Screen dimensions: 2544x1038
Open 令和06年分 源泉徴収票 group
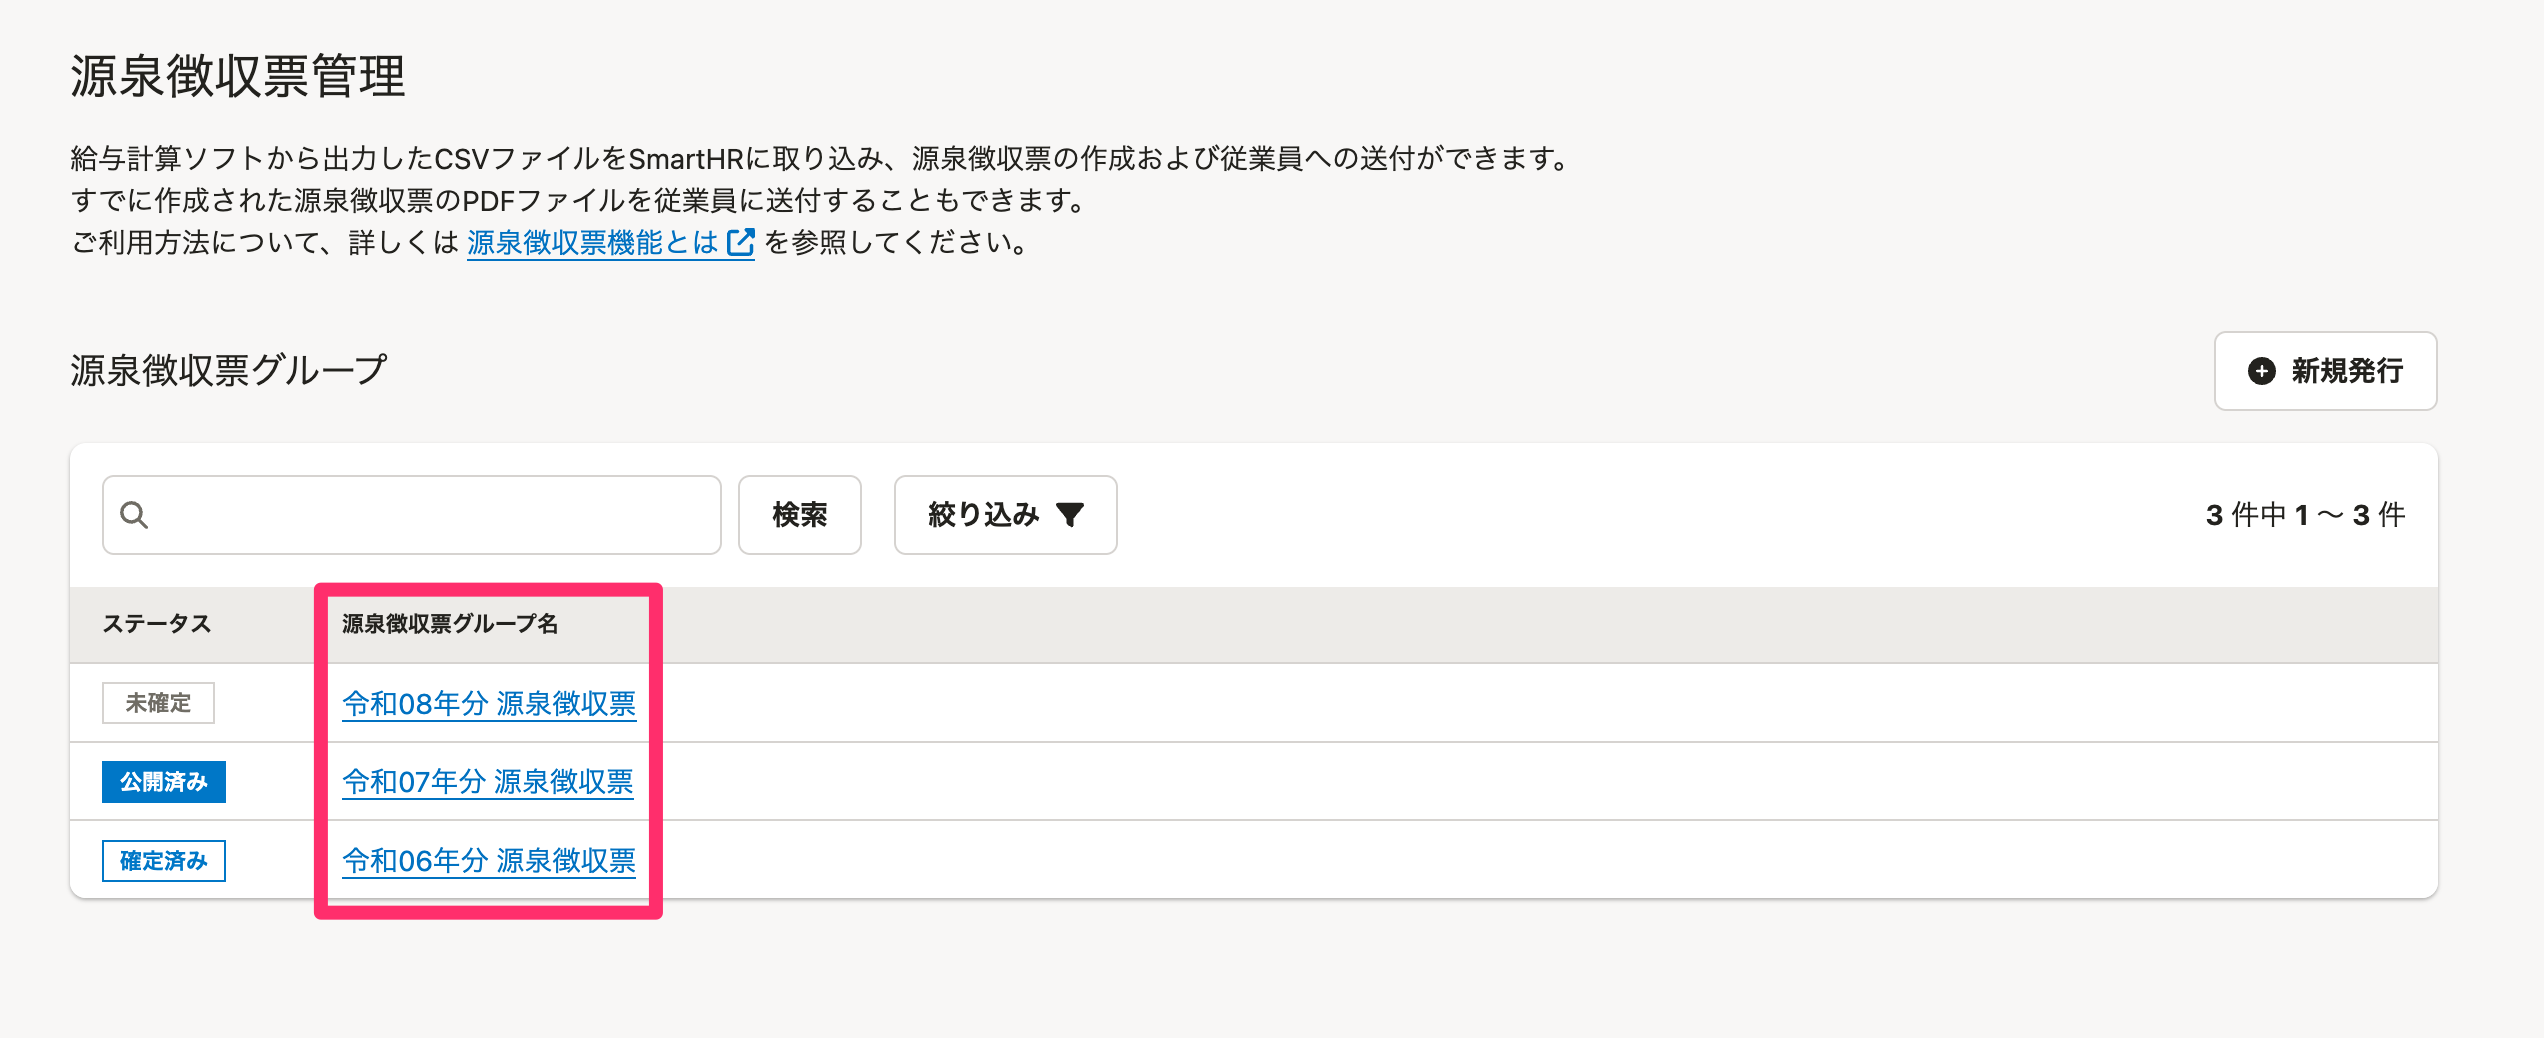tap(488, 861)
